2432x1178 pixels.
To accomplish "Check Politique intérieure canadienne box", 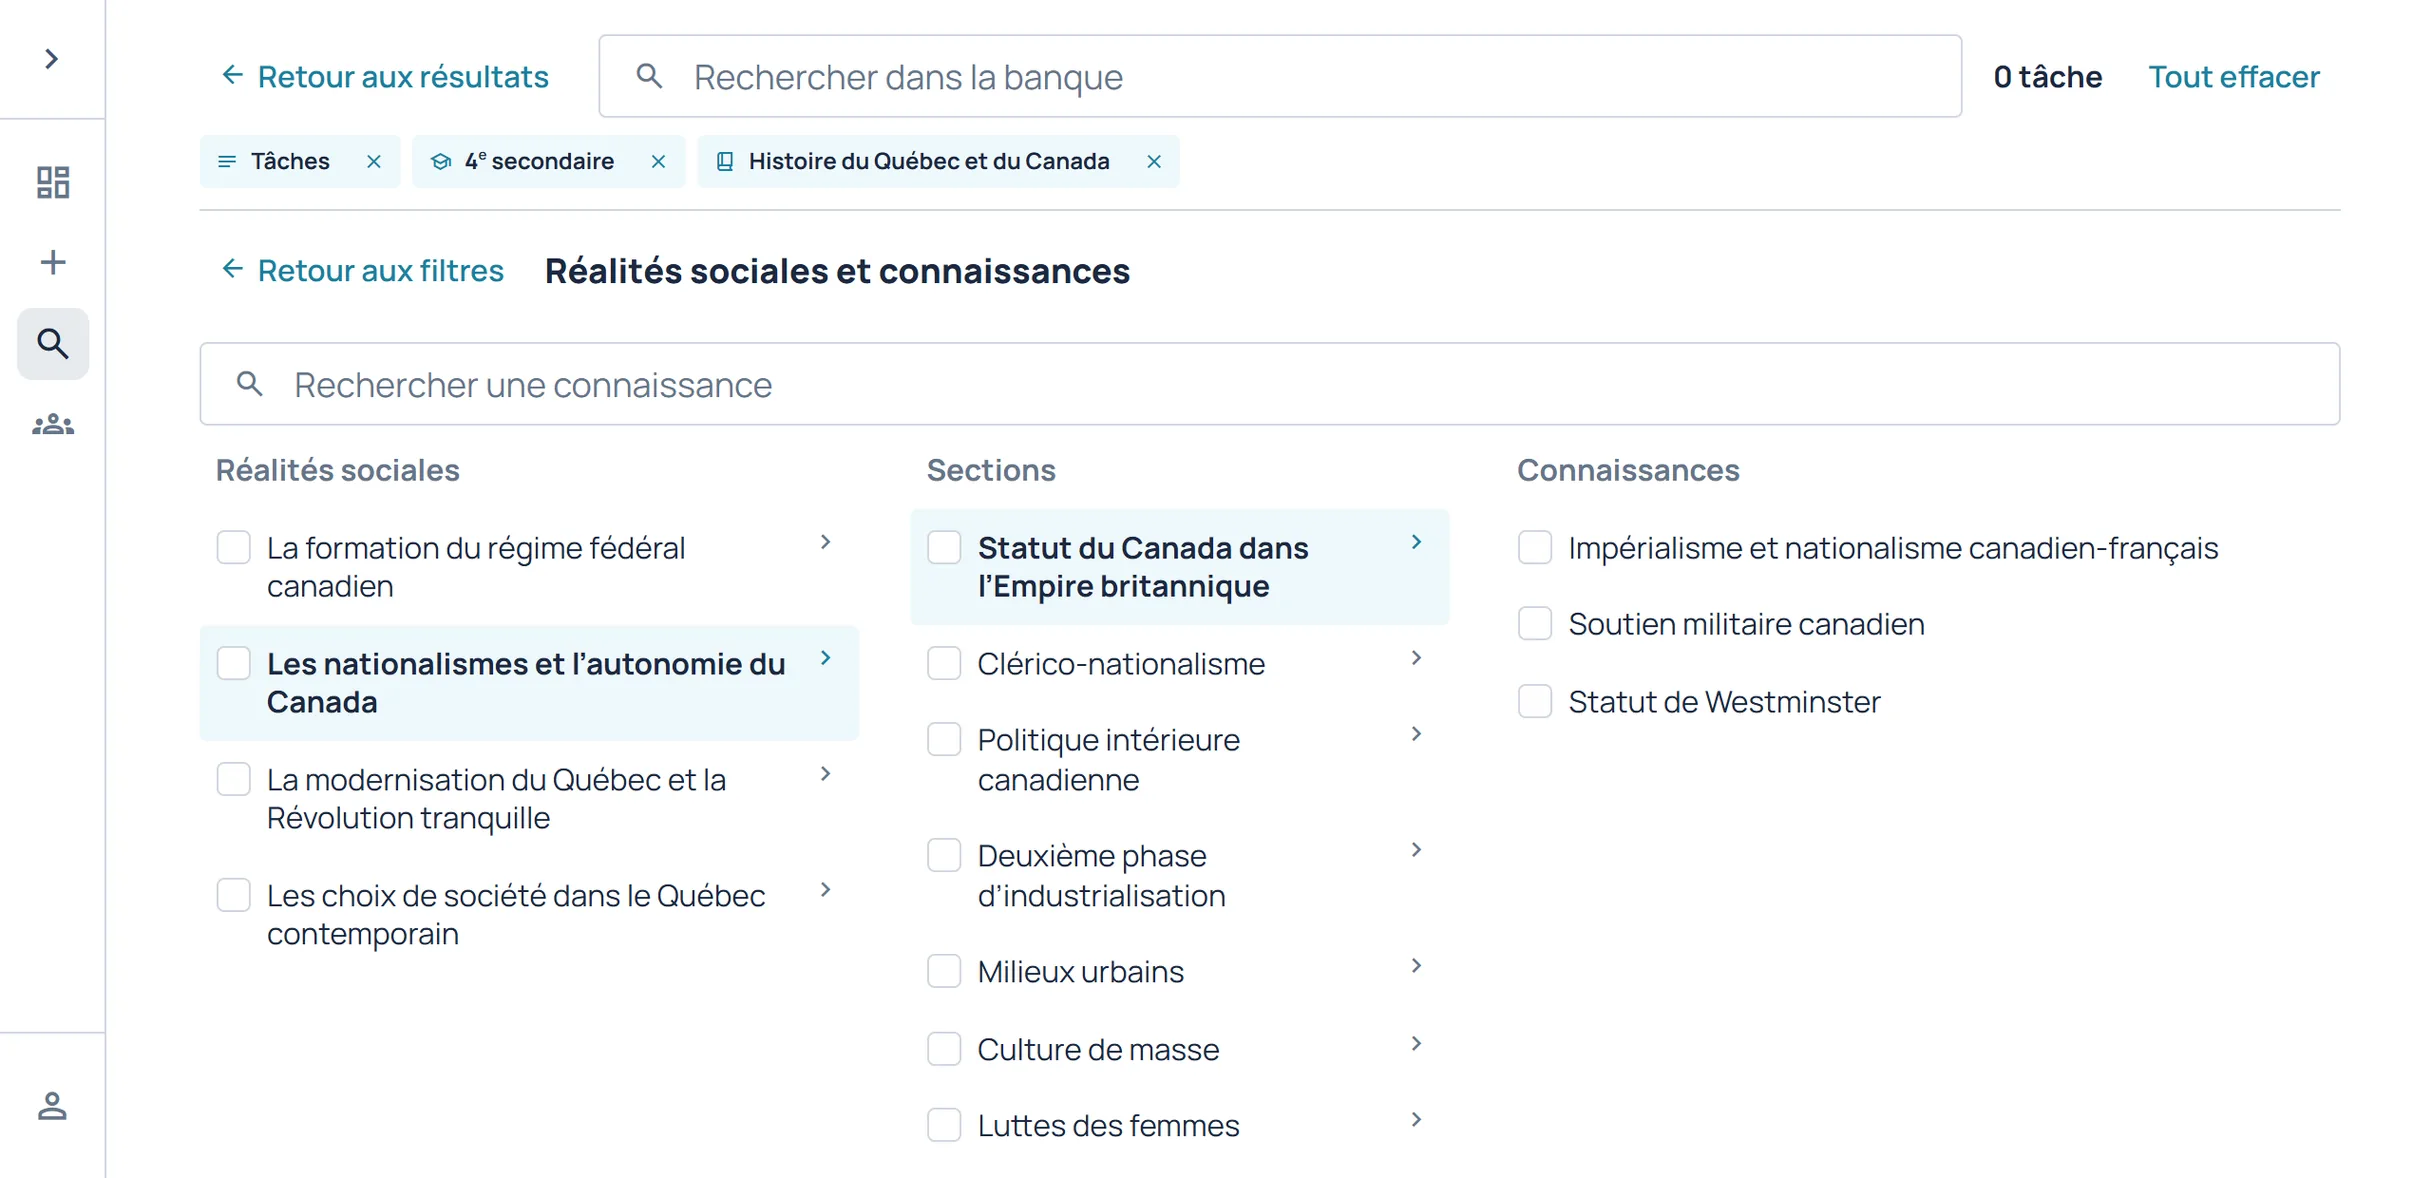I will point(944,740).
